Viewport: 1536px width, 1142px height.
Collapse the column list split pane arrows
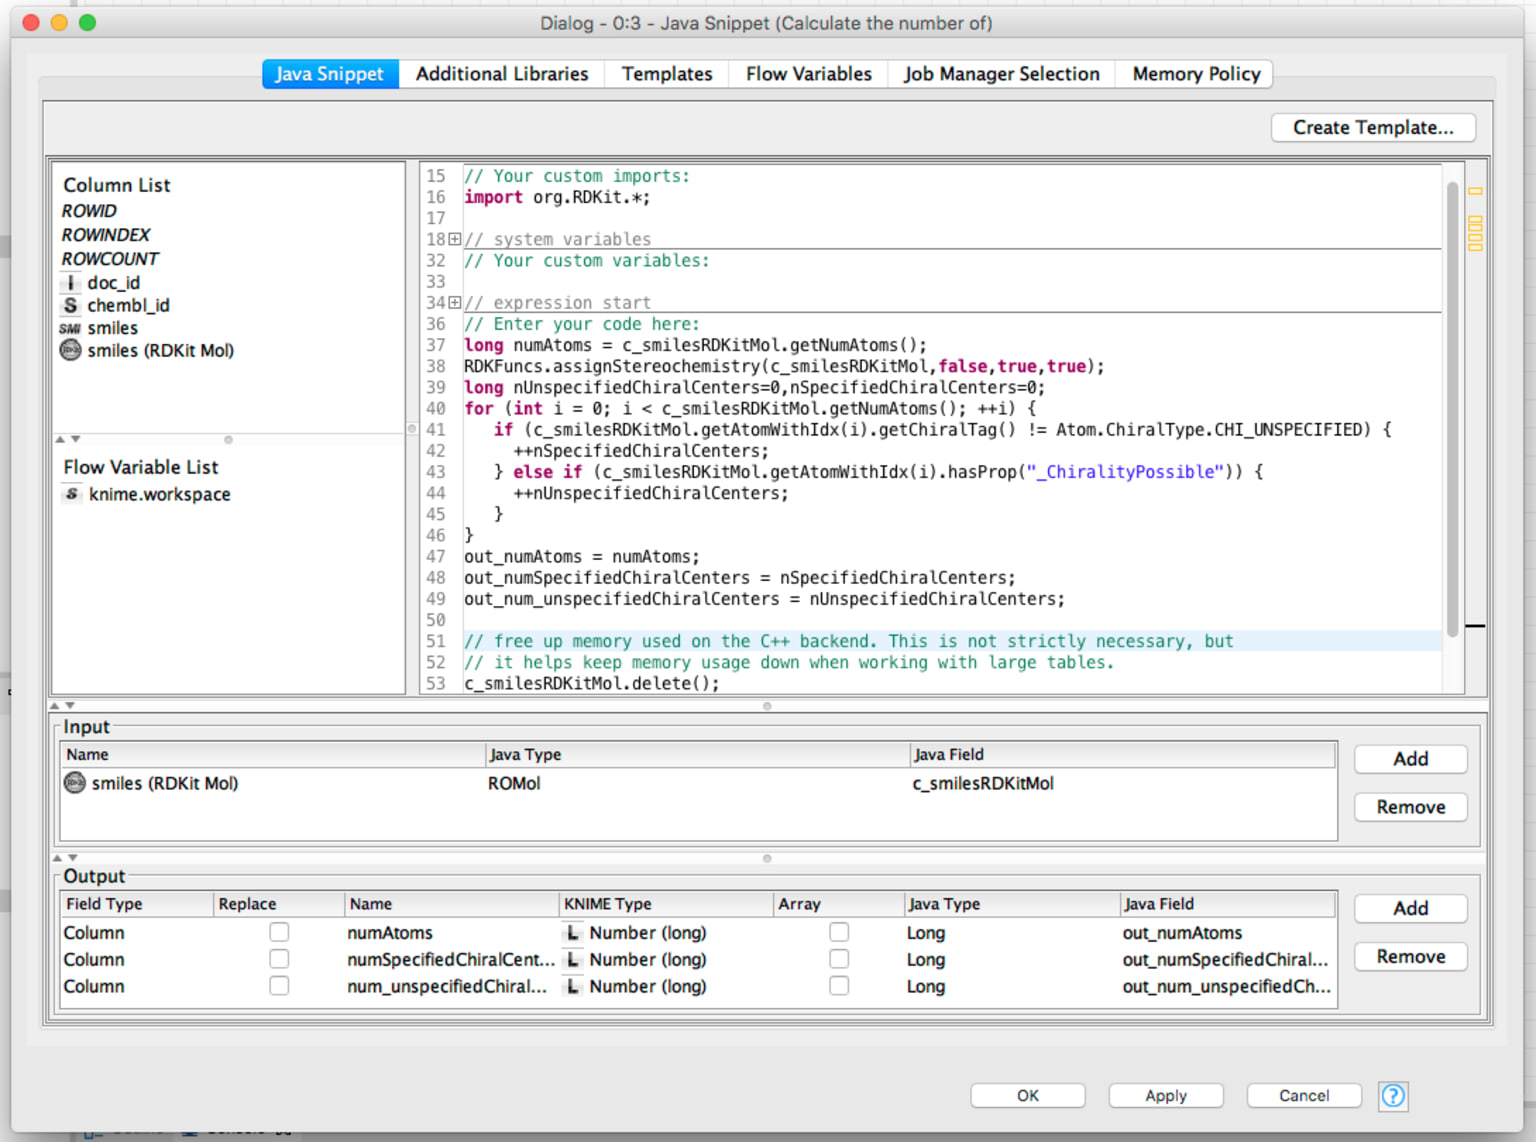(x=67, y=439)
